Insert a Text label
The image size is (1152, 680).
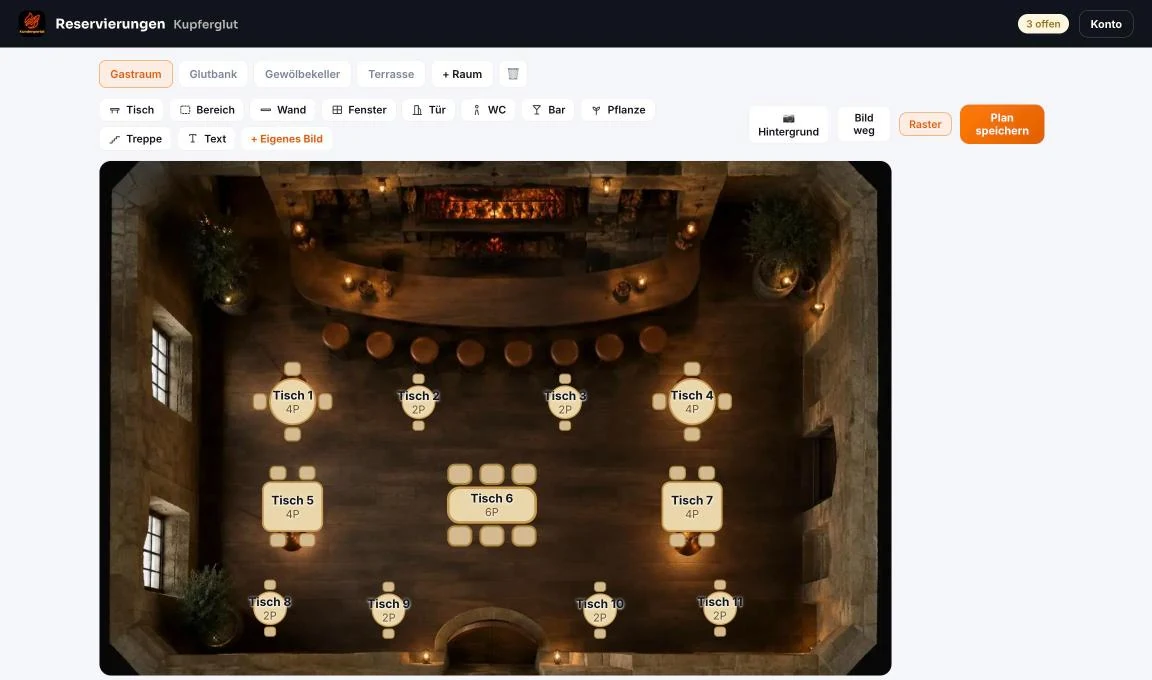(x=206, y=139)
